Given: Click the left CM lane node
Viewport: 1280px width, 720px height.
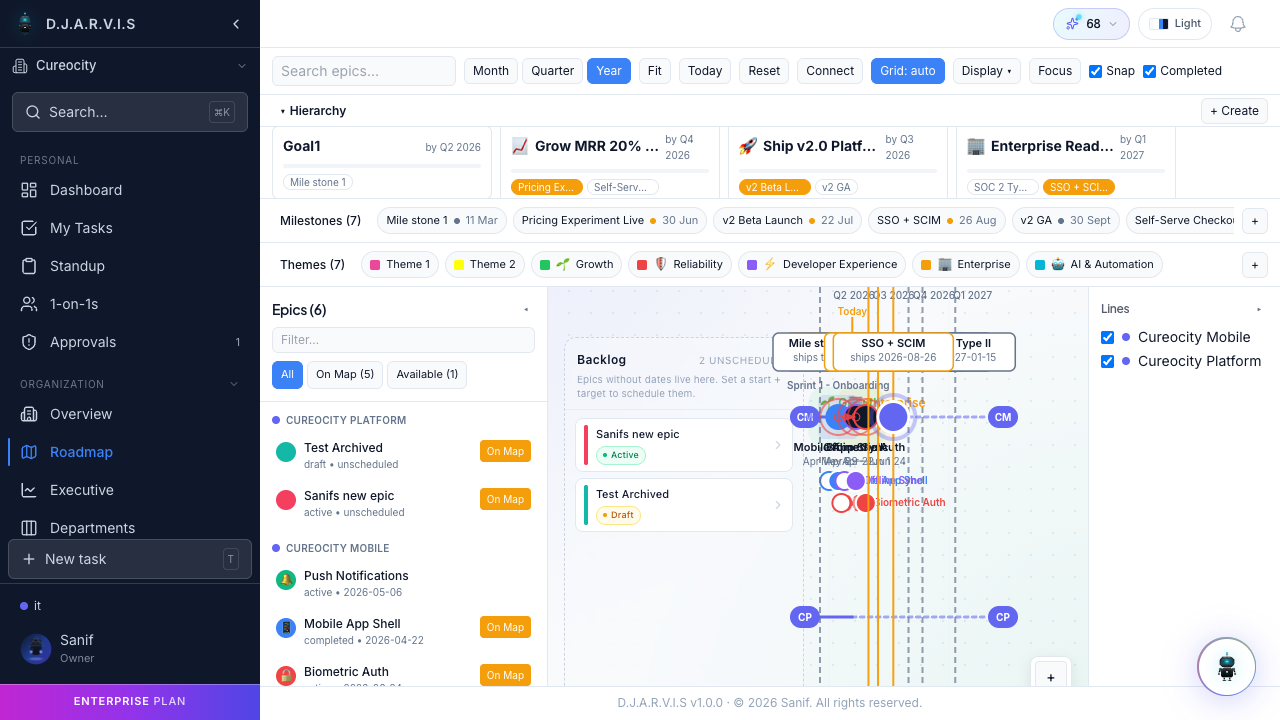Looking at the screenshot, I should (804, 417).
